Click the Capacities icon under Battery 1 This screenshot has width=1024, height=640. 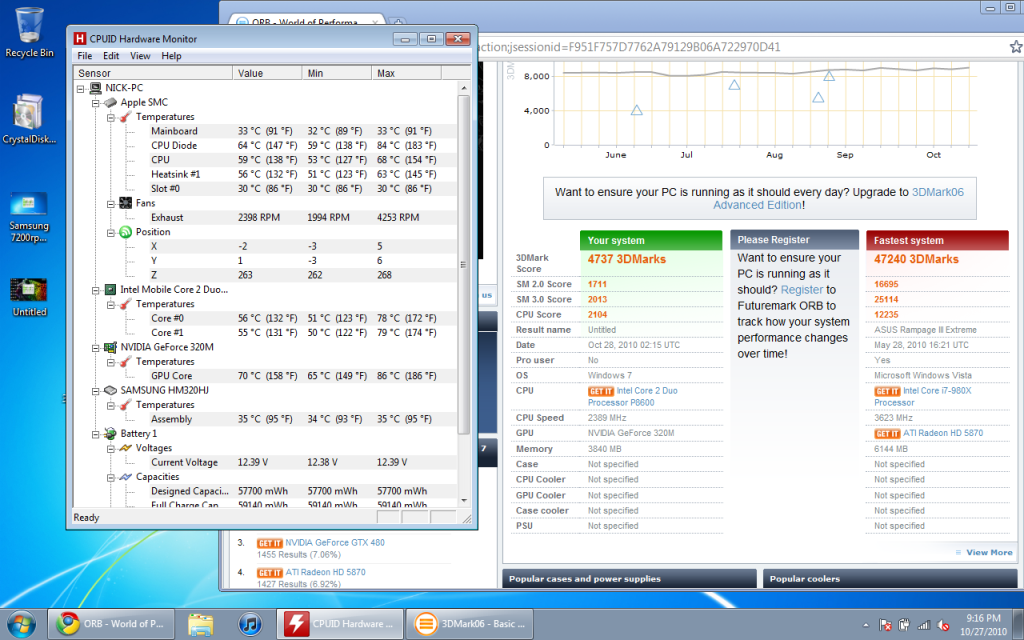click(125, 477)
